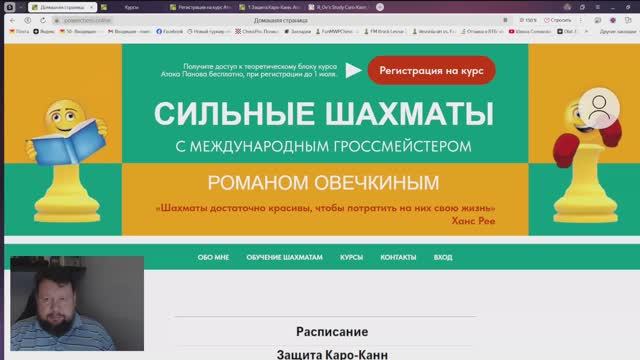Image resolution: width=640 pixels, height=360 pixels.
Task: Click the collections icon in the title bar
Action: point(582,7)
